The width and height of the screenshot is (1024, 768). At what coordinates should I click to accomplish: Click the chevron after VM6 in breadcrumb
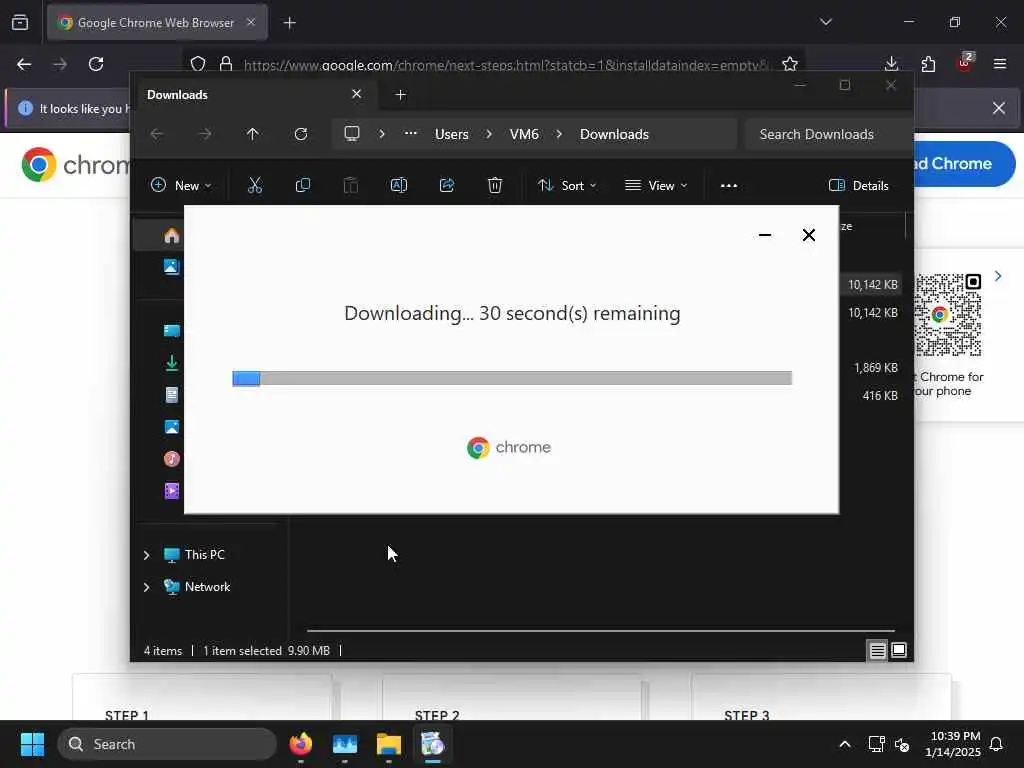click(559, 134)
